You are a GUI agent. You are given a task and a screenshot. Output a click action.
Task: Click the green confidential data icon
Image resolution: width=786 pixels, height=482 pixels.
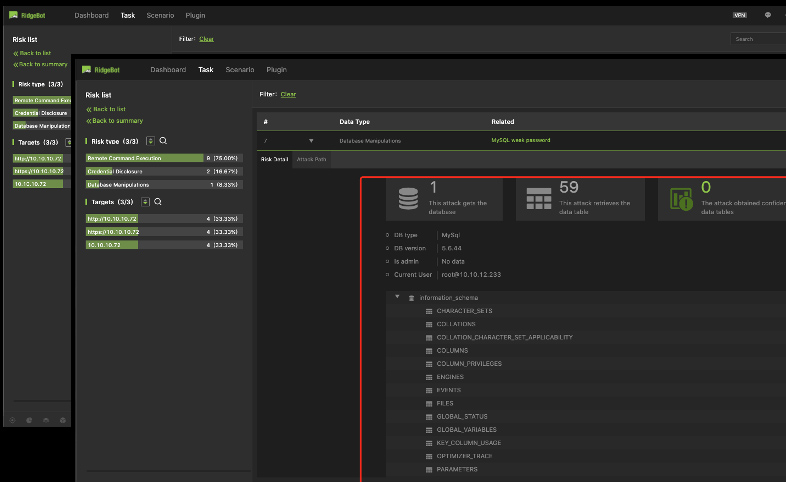point(681,199)
